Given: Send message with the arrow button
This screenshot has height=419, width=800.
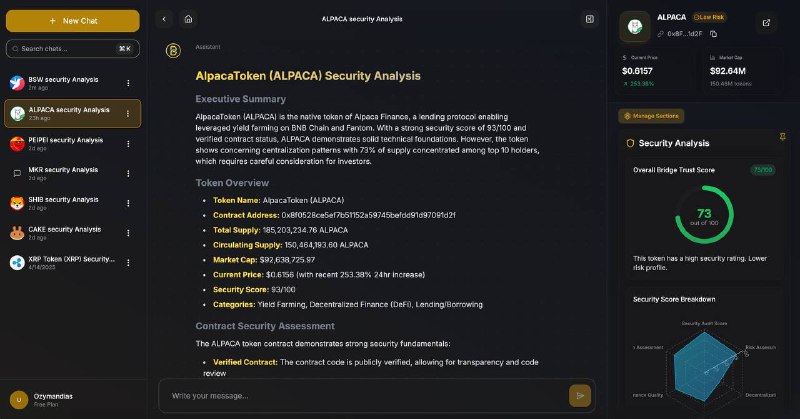Looking at the screenshot, I should tap(580, 396).
